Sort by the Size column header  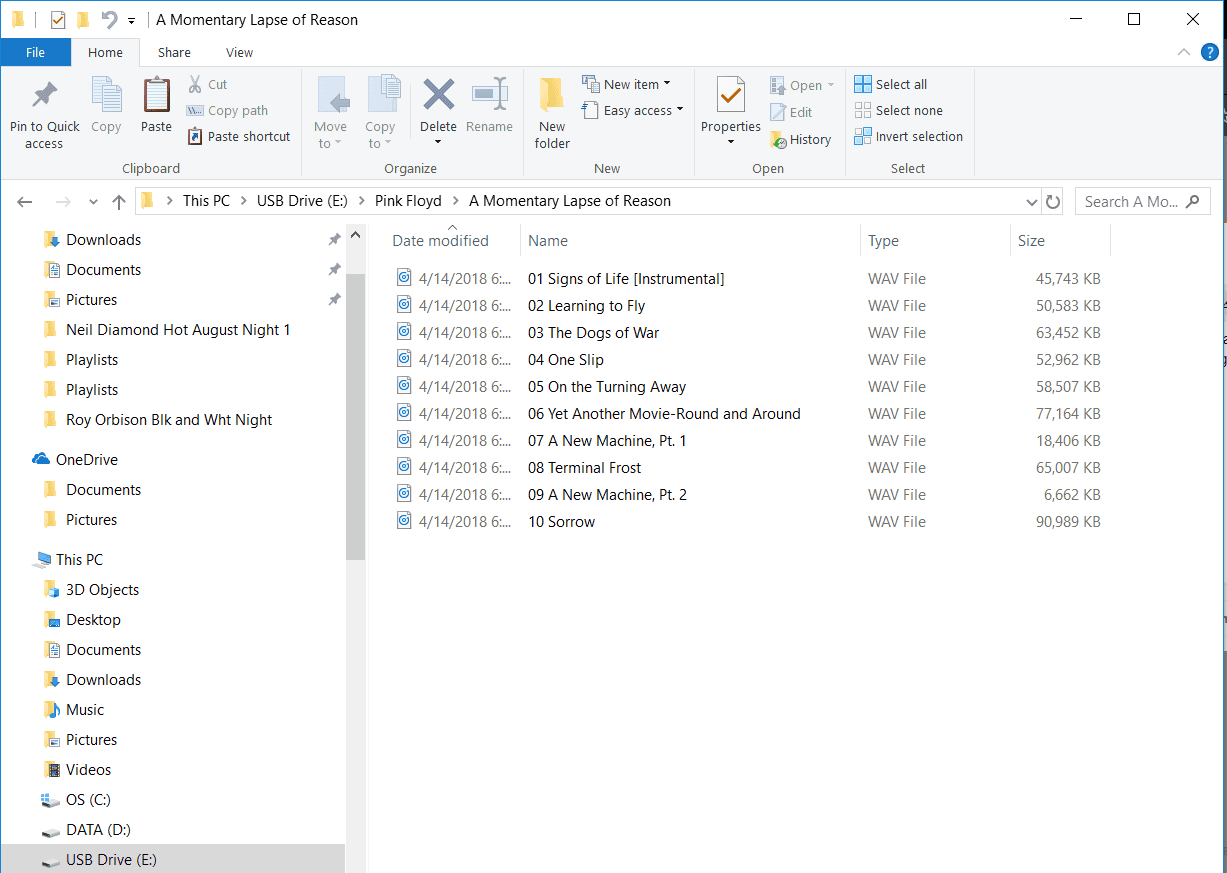[x=1060, y=240]
